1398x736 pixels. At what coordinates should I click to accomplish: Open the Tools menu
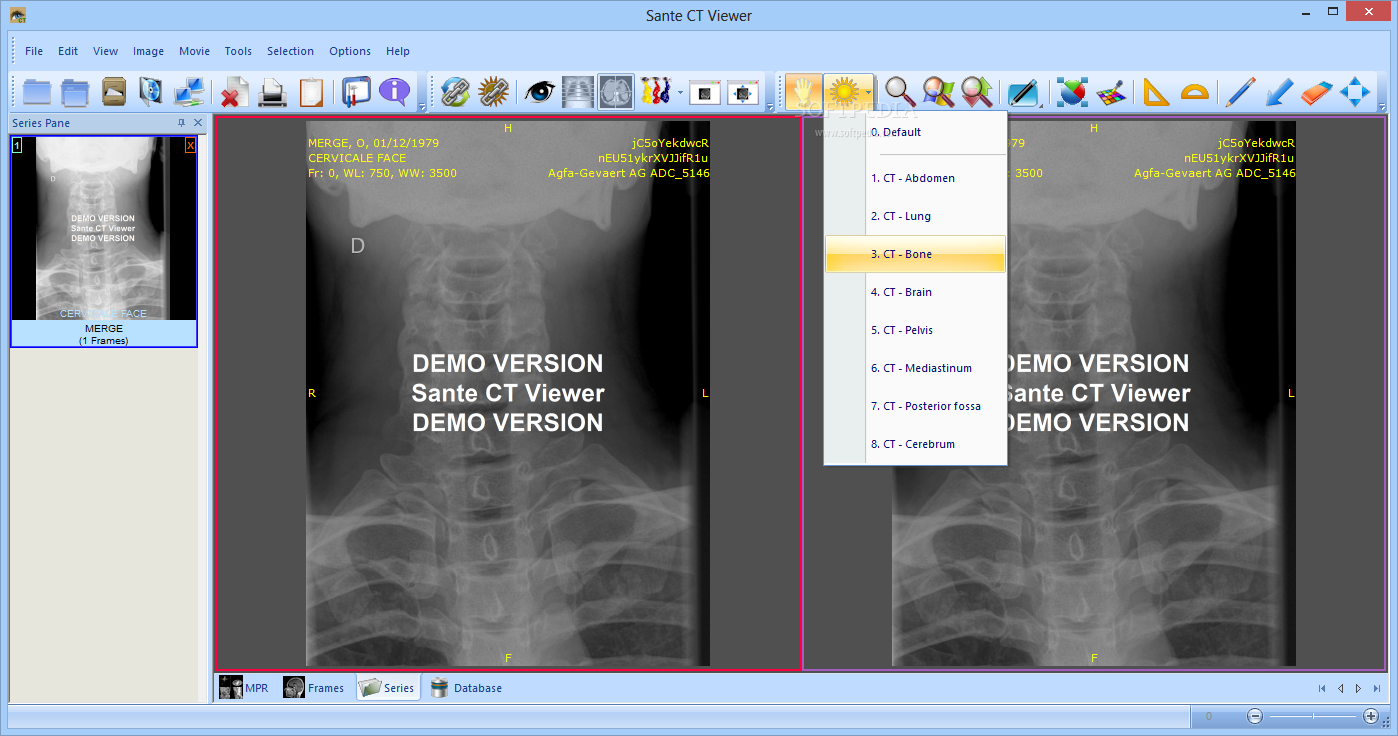pyautogui.click(x=238, y=51)
